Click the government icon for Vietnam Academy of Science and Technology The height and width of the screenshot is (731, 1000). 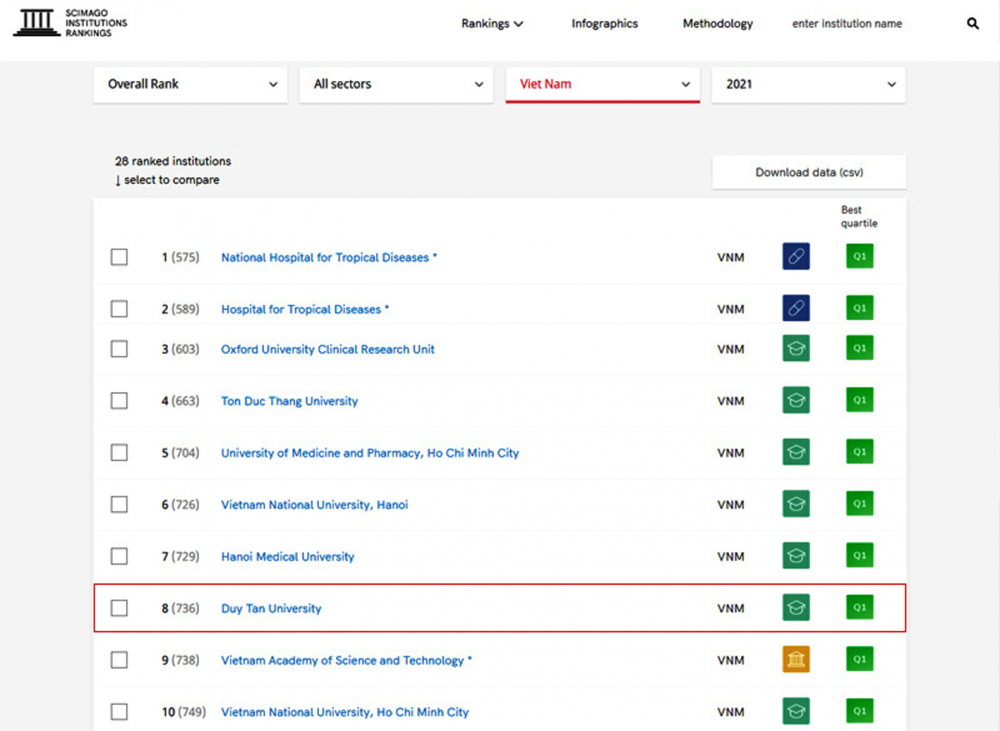point(796,659)
